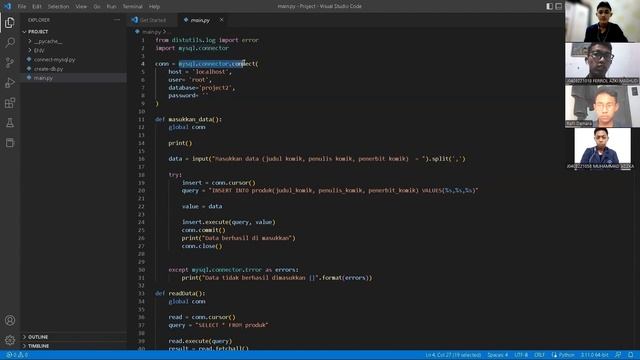Open the Run and Debug view
The height and width of the screenshot is (360, 640).
tap(10, 82)
